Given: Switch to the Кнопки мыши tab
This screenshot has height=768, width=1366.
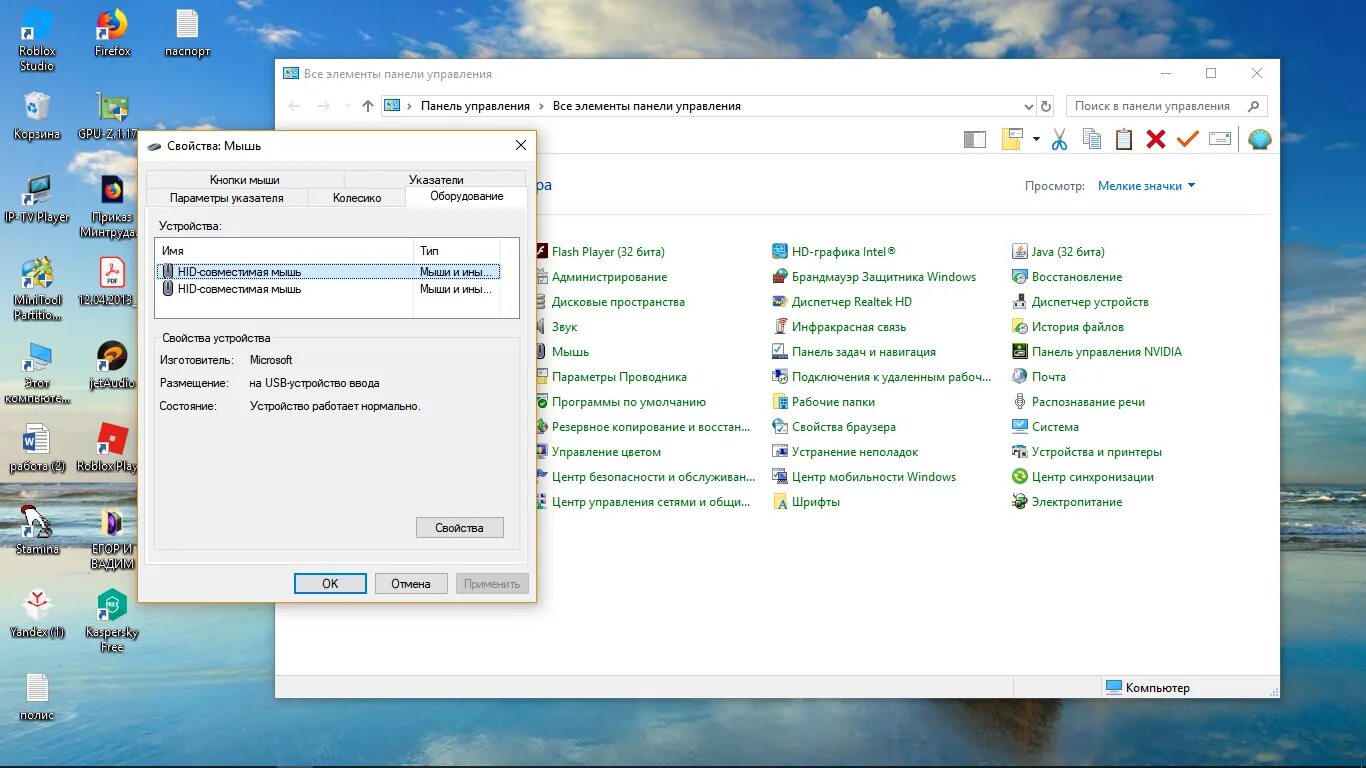Looking at the screenshot, I should (x=245, y=179).
